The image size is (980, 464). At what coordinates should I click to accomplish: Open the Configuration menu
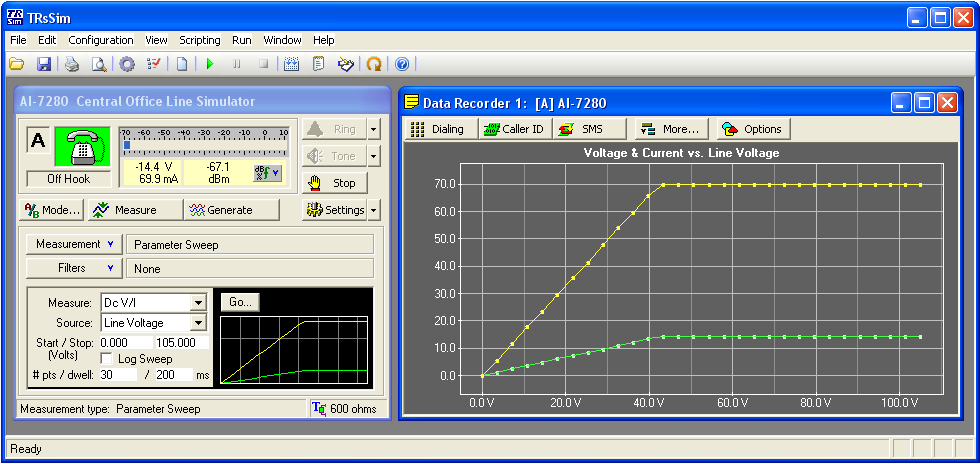101,40
